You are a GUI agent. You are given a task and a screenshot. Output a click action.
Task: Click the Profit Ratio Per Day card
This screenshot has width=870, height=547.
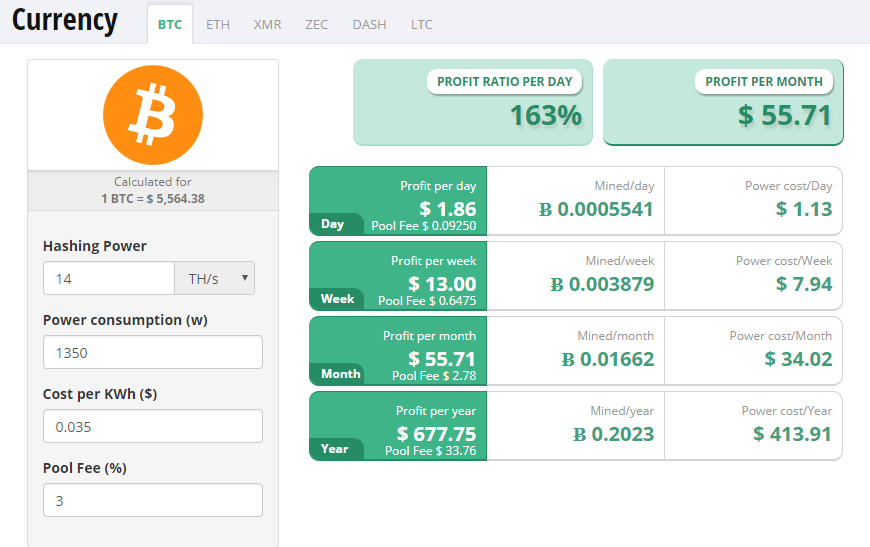tap(473, 103)
